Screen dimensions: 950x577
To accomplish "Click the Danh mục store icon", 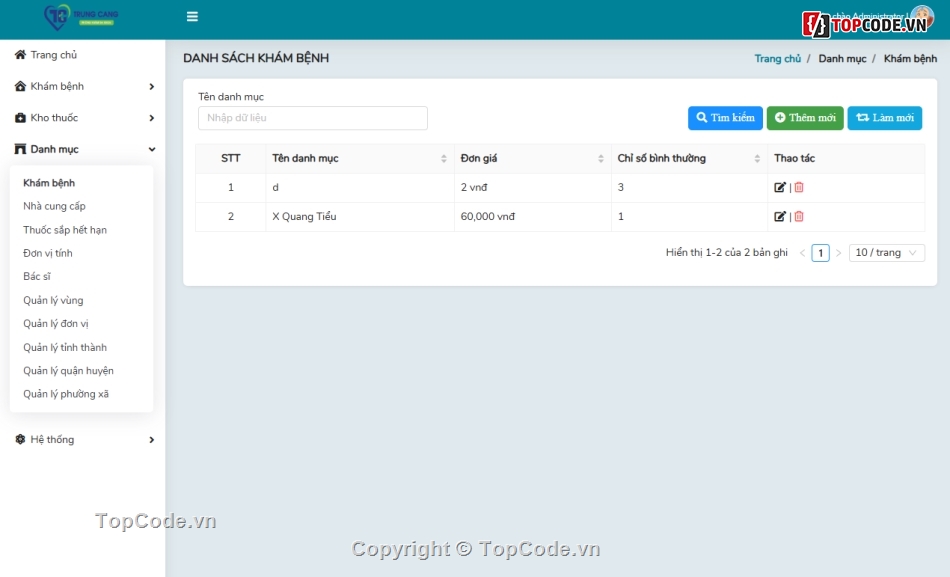I will [x=20, y=149].
